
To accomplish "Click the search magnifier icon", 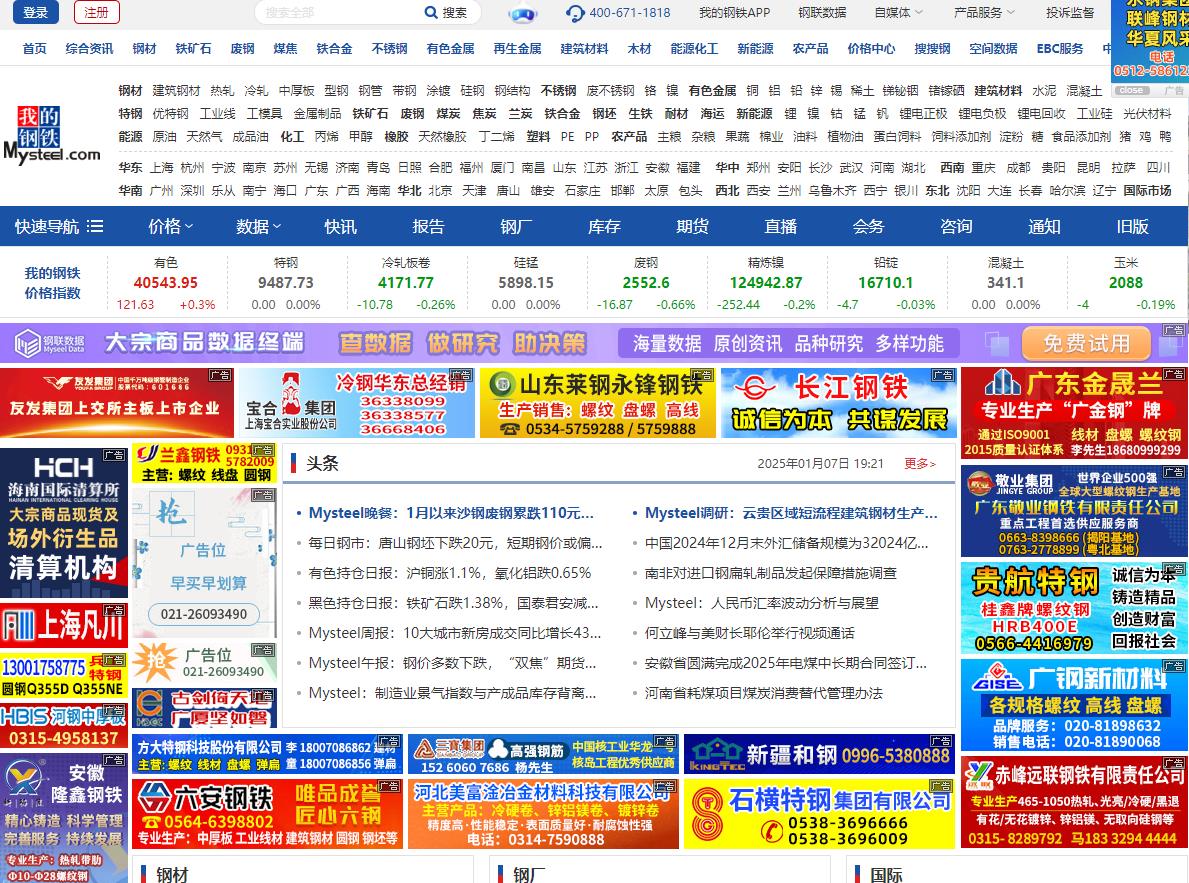I will (x=431, y=12).
